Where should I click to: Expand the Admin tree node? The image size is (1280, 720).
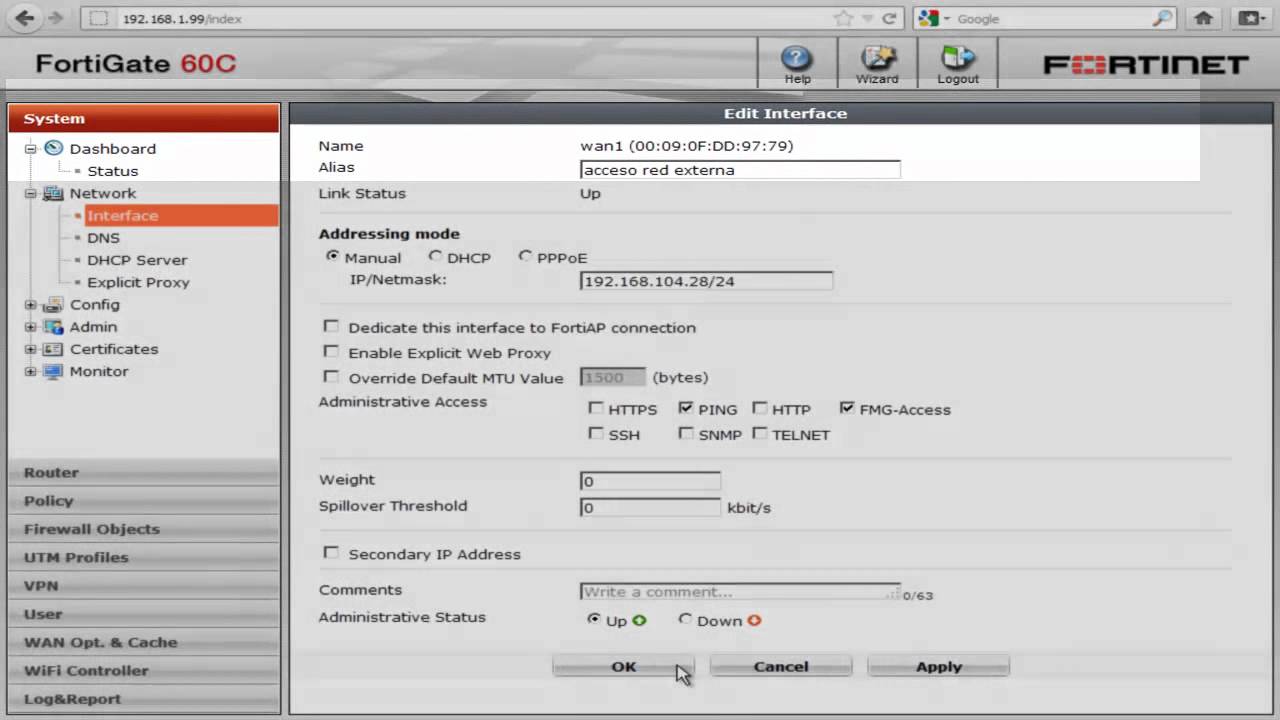(x=30, y=327)
